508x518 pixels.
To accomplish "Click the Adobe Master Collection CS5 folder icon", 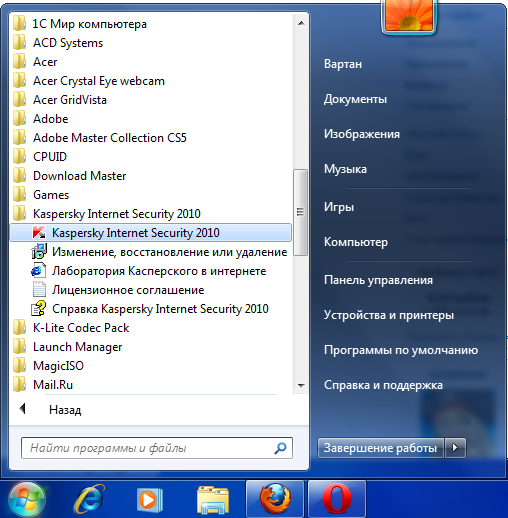I will pos(20,138).
